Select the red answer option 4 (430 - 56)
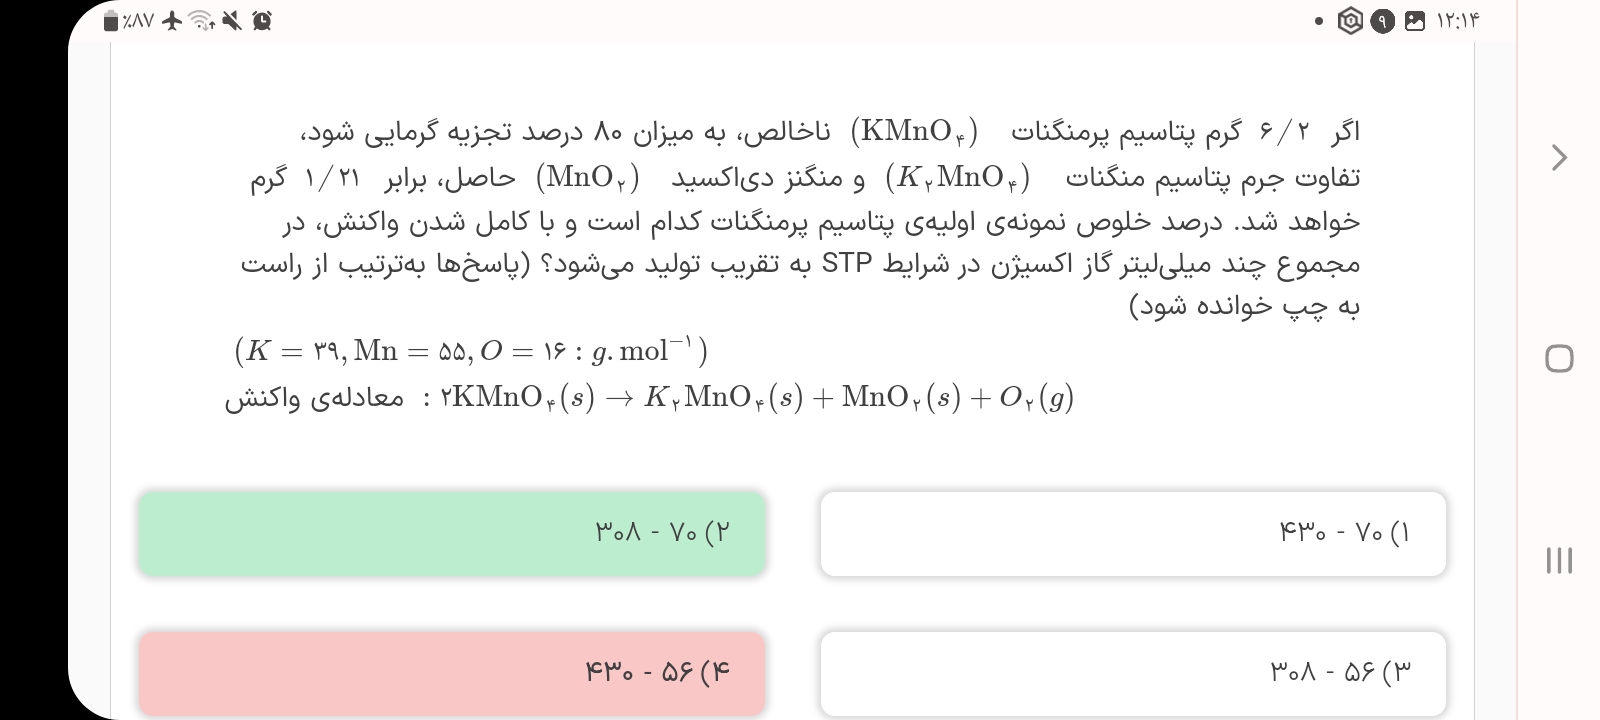Image resolution: width=1600 pixels, height=720 pixels. (452, 672)
